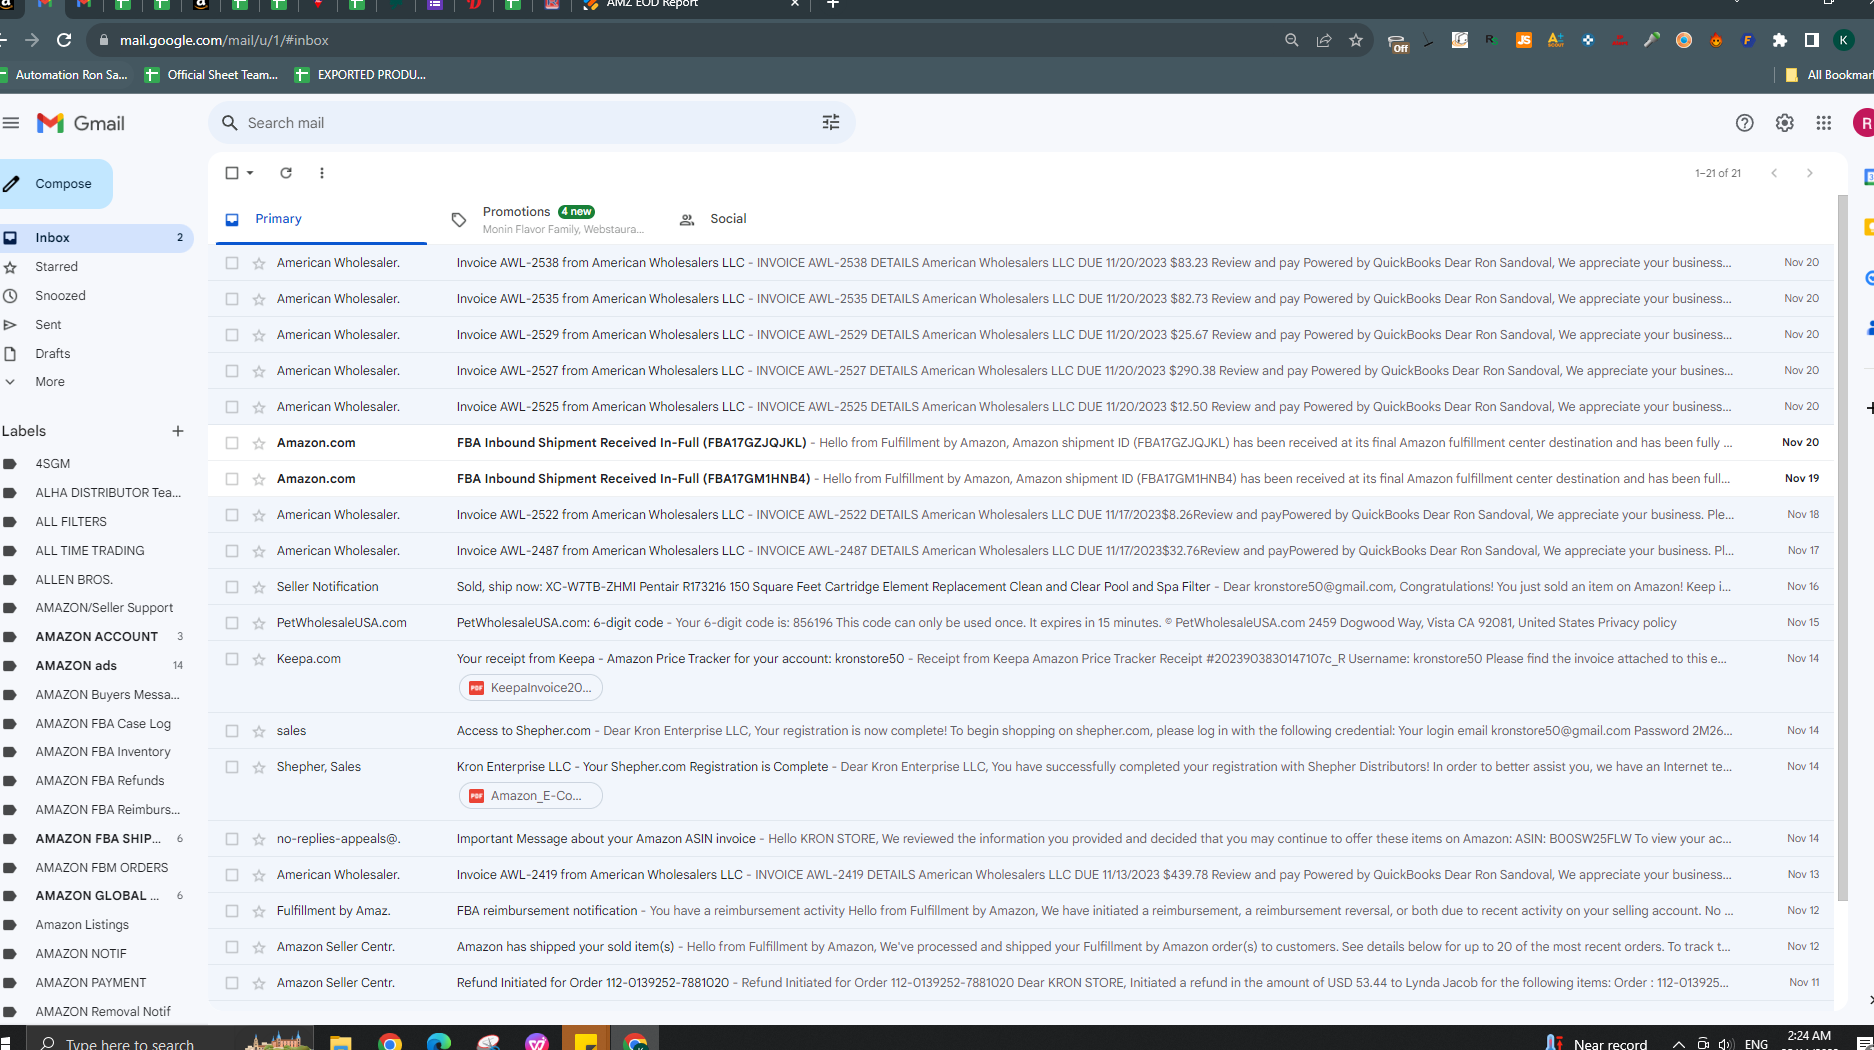Star the PetWholesaleUSA.com email
Image resolution: width=1874 pixels, height=1050 pixels.
pyautogui.click(x=259, y=623)
